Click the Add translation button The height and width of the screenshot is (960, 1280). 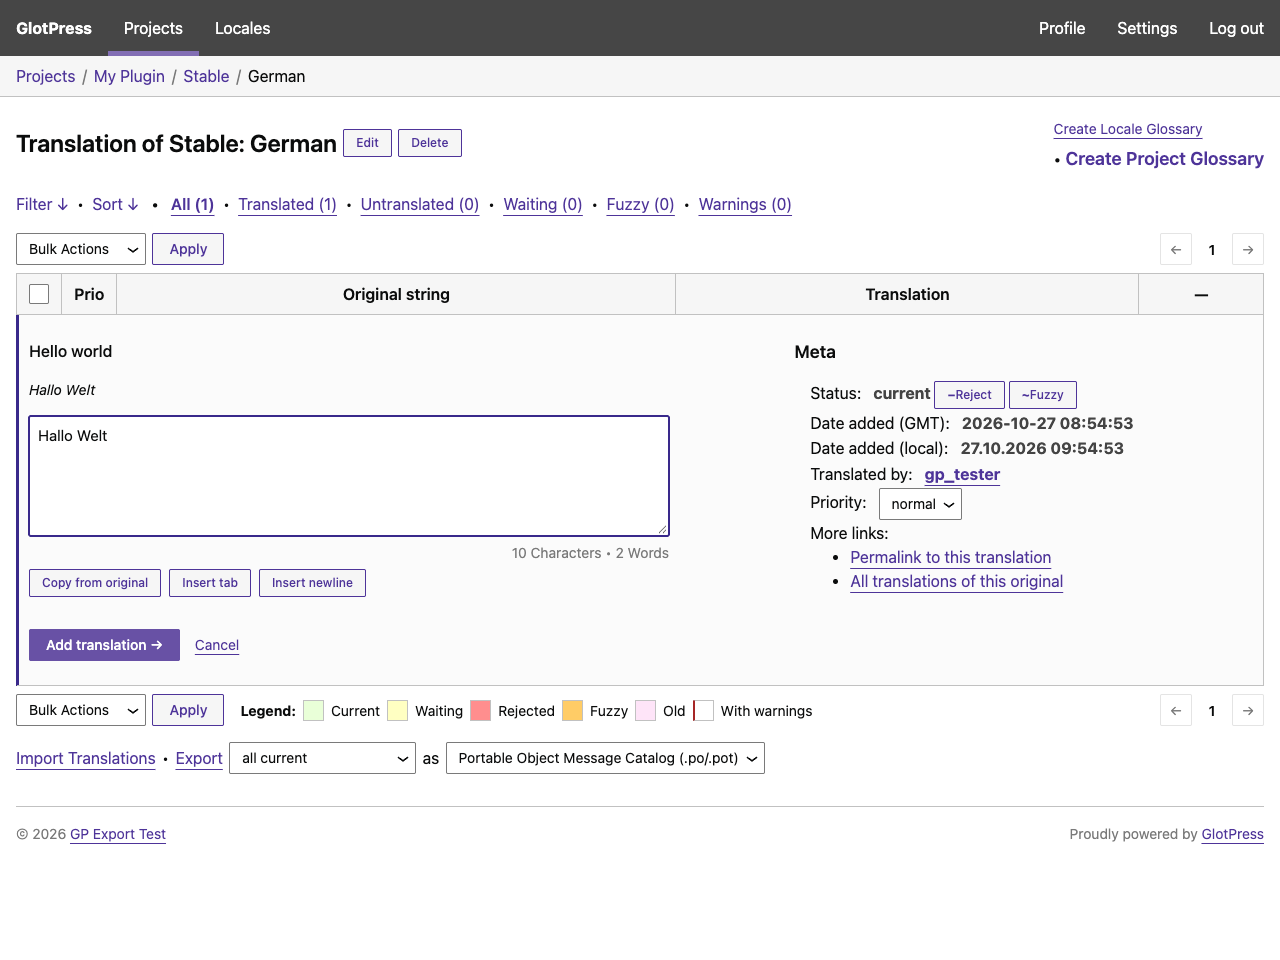coord(104,645)
